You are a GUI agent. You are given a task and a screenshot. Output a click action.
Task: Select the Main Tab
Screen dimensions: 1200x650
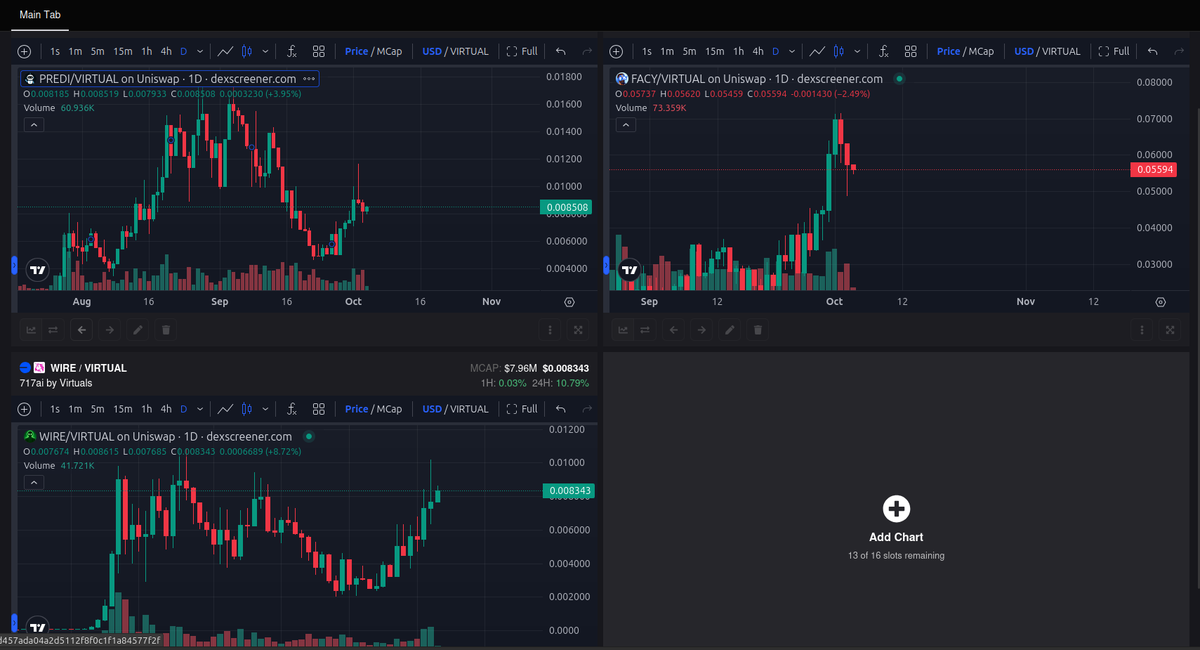[x=40, y=14]
